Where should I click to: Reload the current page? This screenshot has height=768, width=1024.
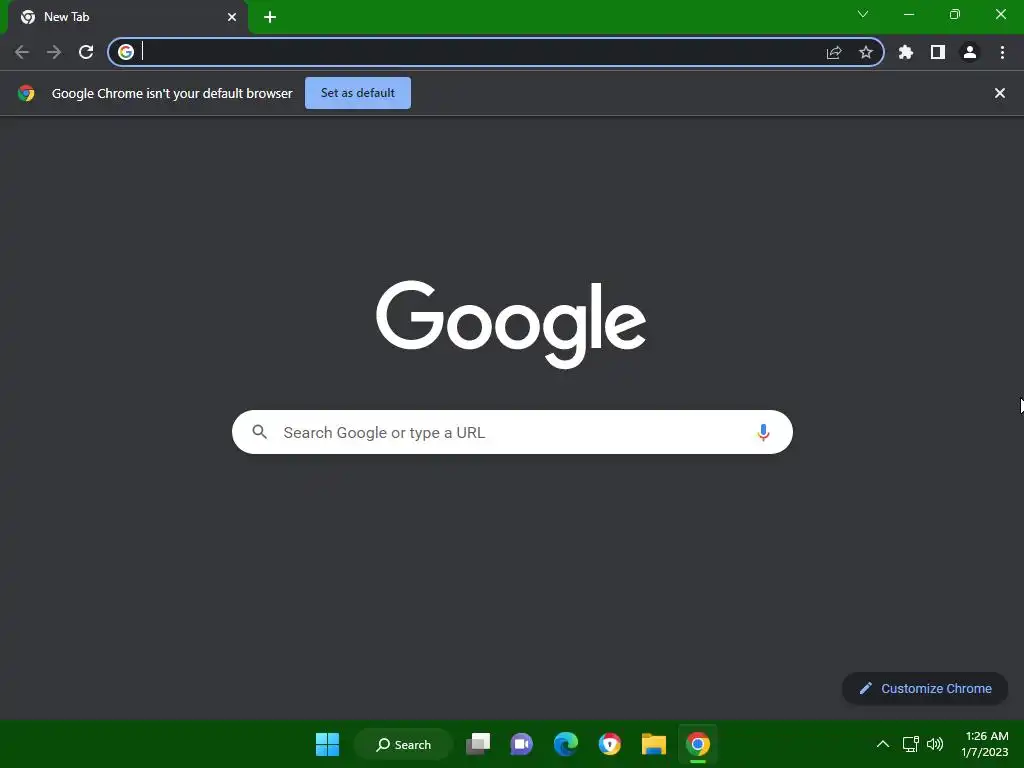(86, 52)
